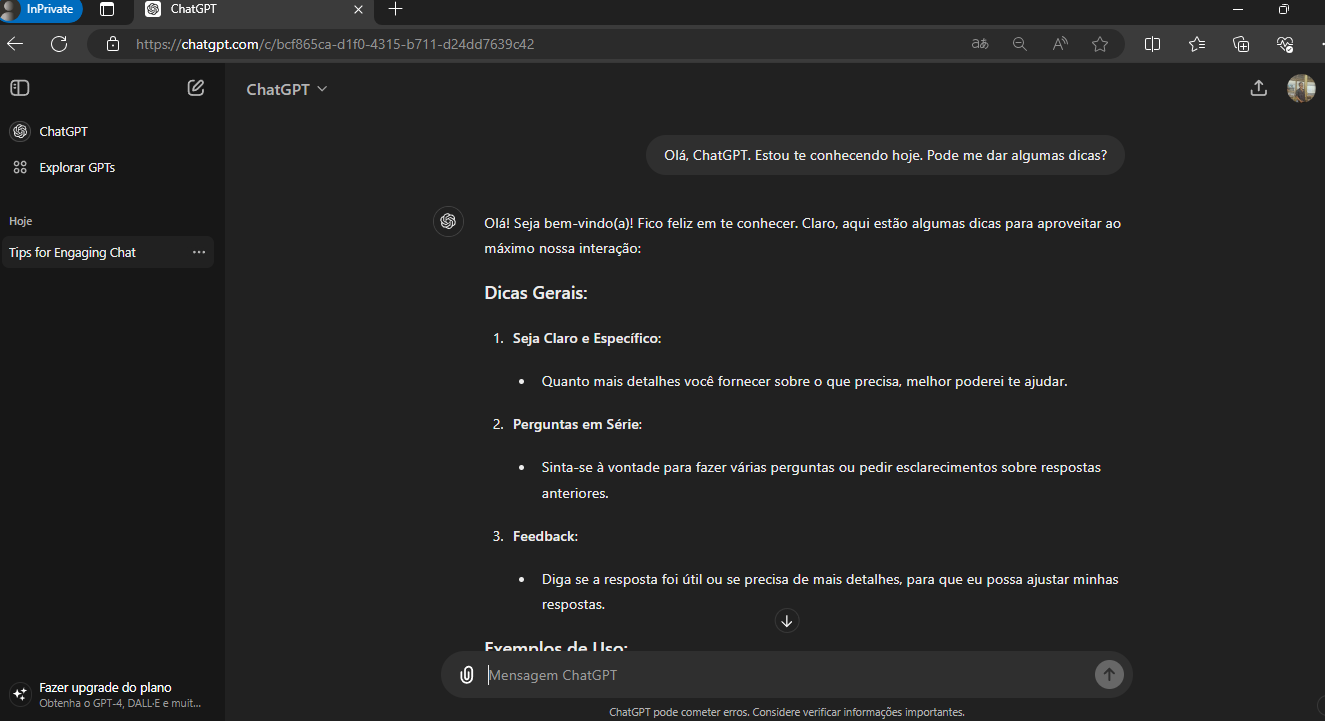Click the zoom magnifier icon in address bar

coord(1020,44)
